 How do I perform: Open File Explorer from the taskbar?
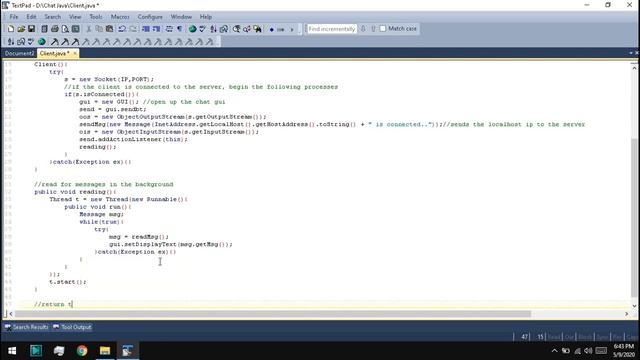[x=105, y=351]
